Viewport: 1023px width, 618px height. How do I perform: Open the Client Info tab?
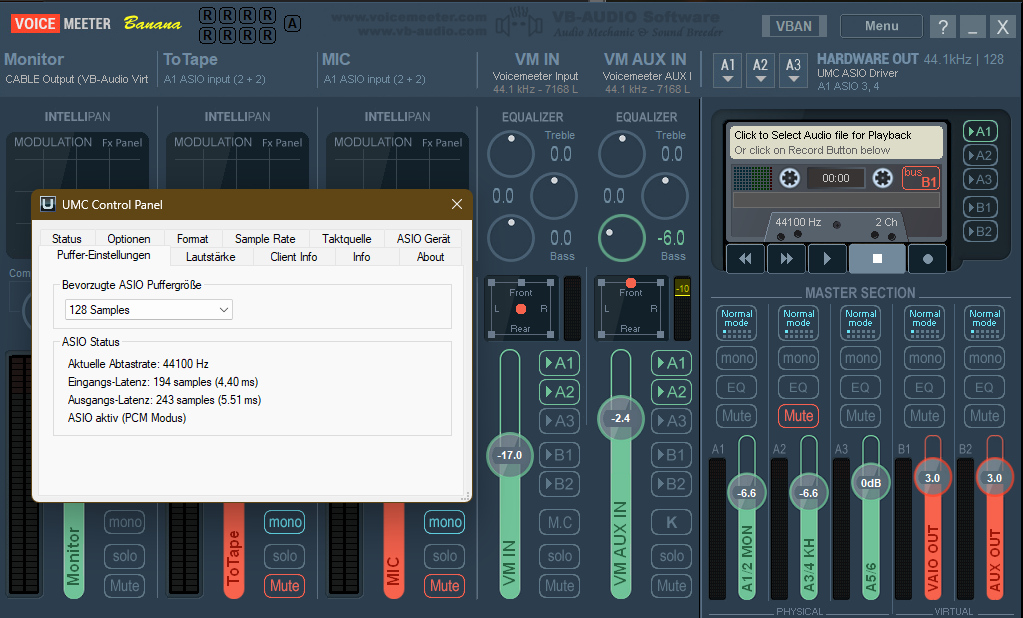294,257
